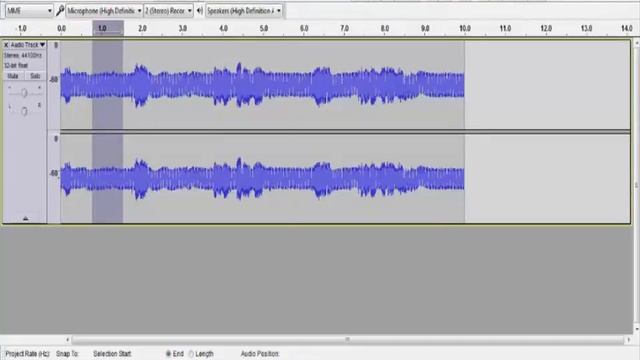Close the audio track with X button
The image size is (640, 360).
(x=6, y=44)
